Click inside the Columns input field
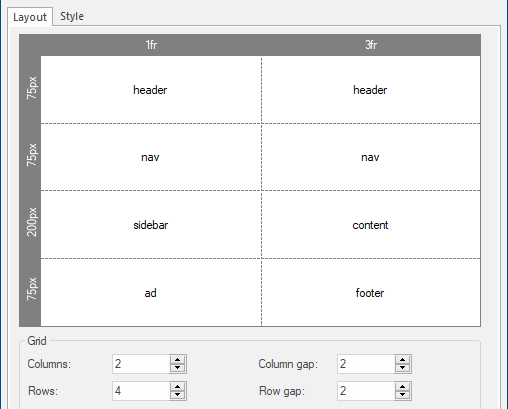 [141, 364]
